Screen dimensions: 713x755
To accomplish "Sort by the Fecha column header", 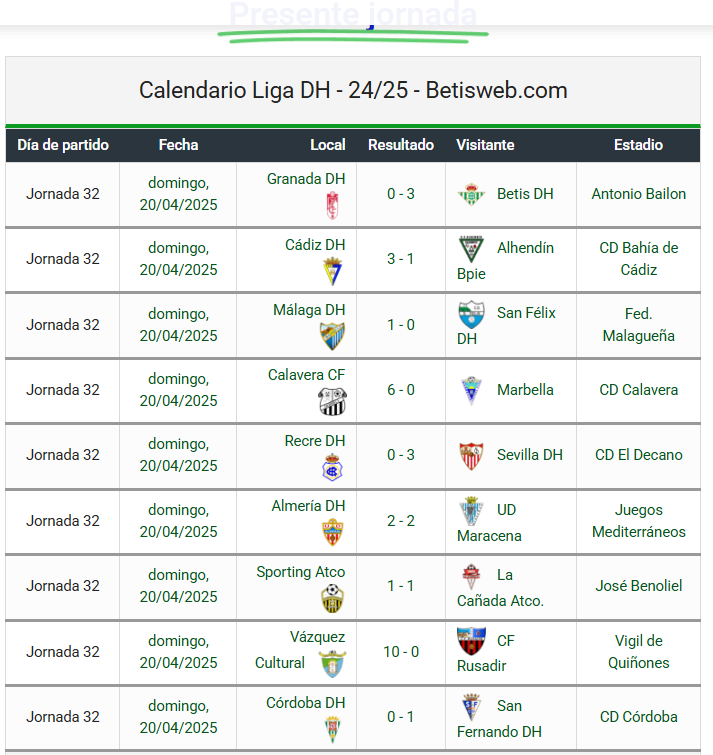I will (x=178, y=145).
